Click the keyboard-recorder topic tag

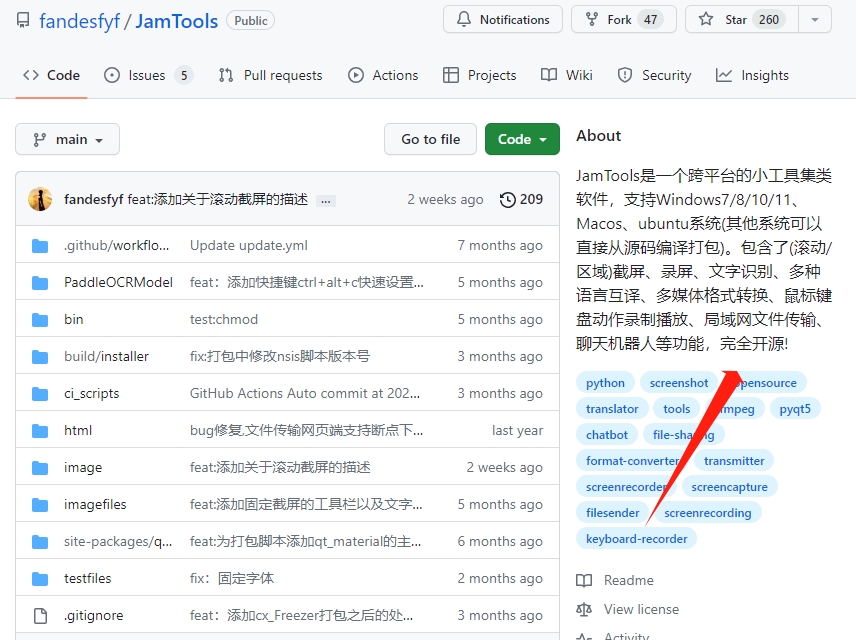(637, 540)
